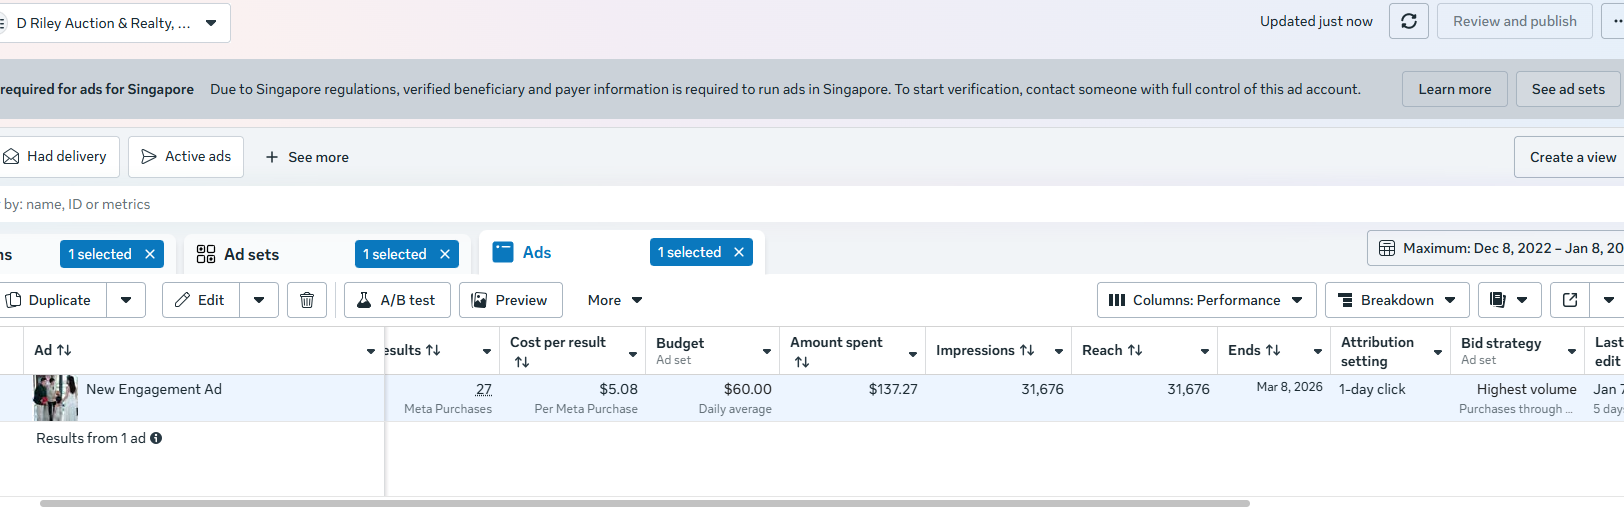Click the trash delete icon

307,300
